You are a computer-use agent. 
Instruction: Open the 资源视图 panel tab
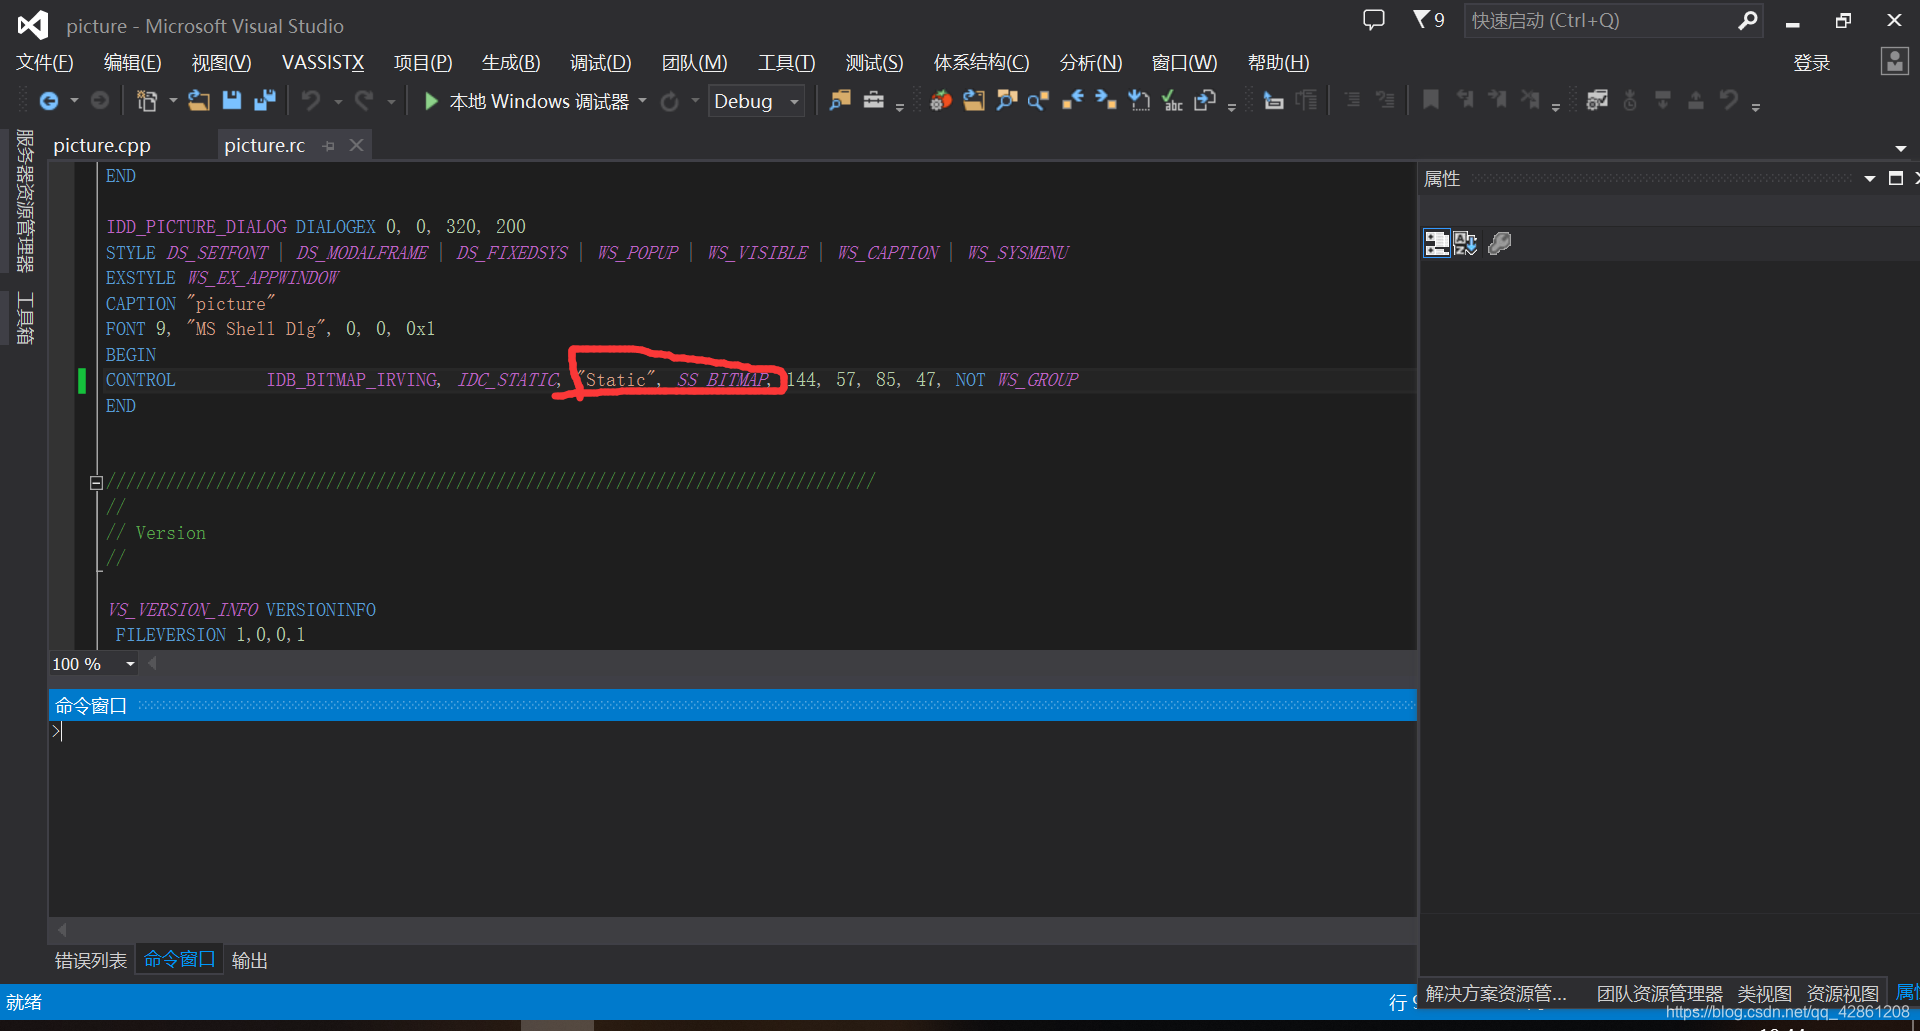click(x=1842, y=994)
